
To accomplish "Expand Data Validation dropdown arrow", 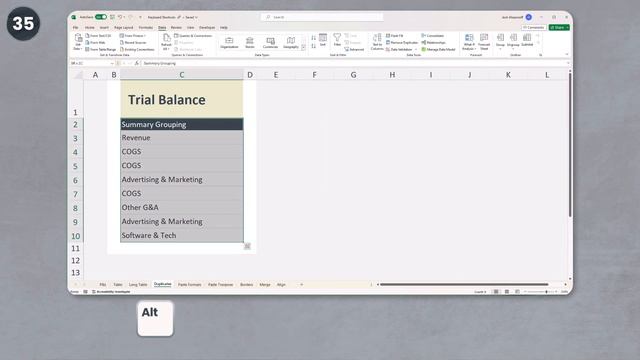I will (416, 49).
